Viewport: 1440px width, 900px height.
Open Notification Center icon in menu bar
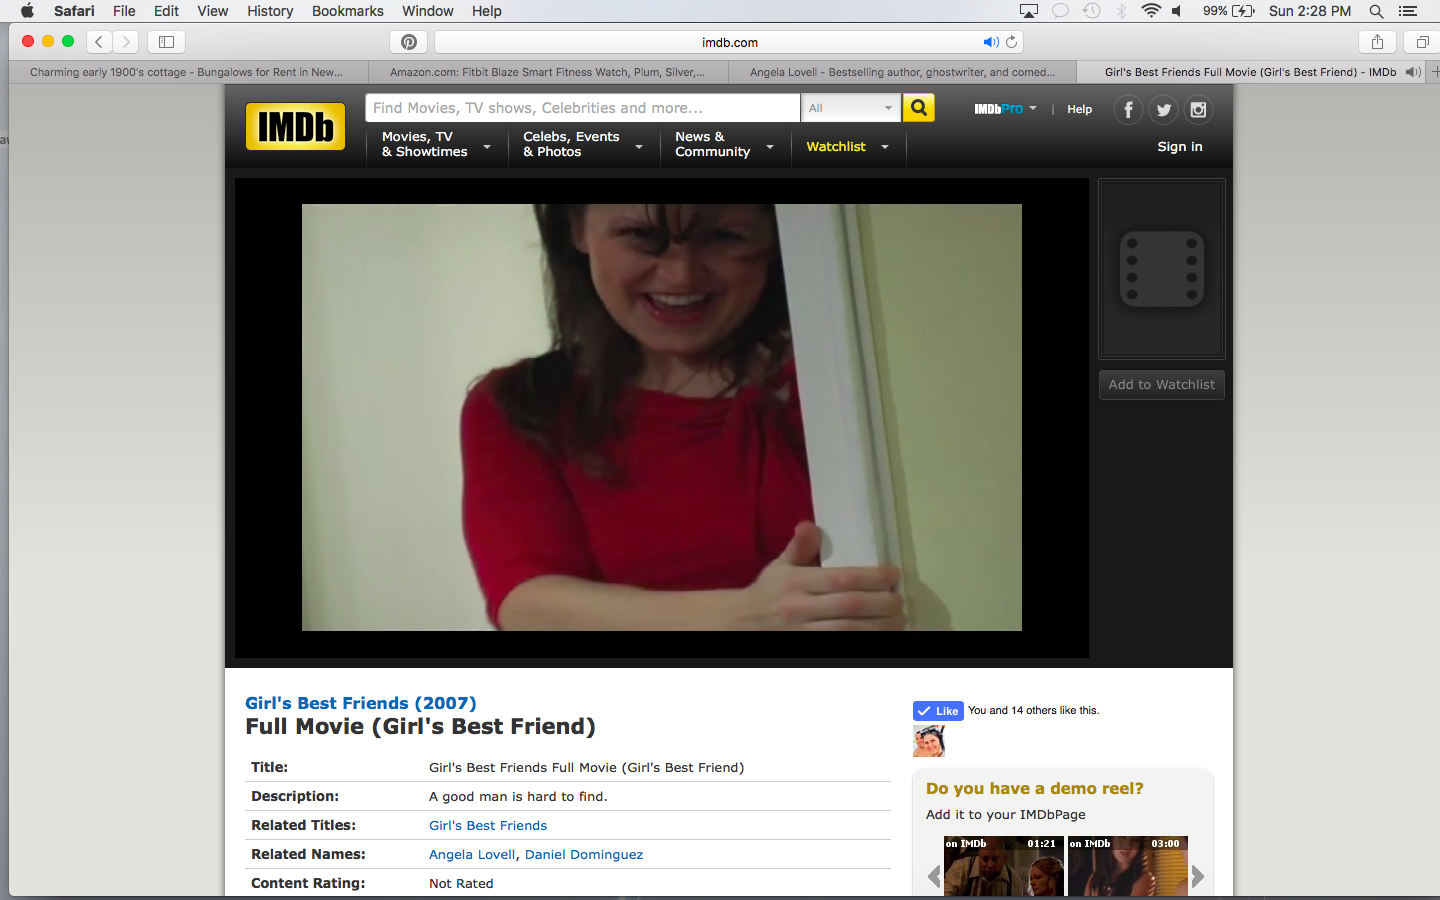point(1408,11)
